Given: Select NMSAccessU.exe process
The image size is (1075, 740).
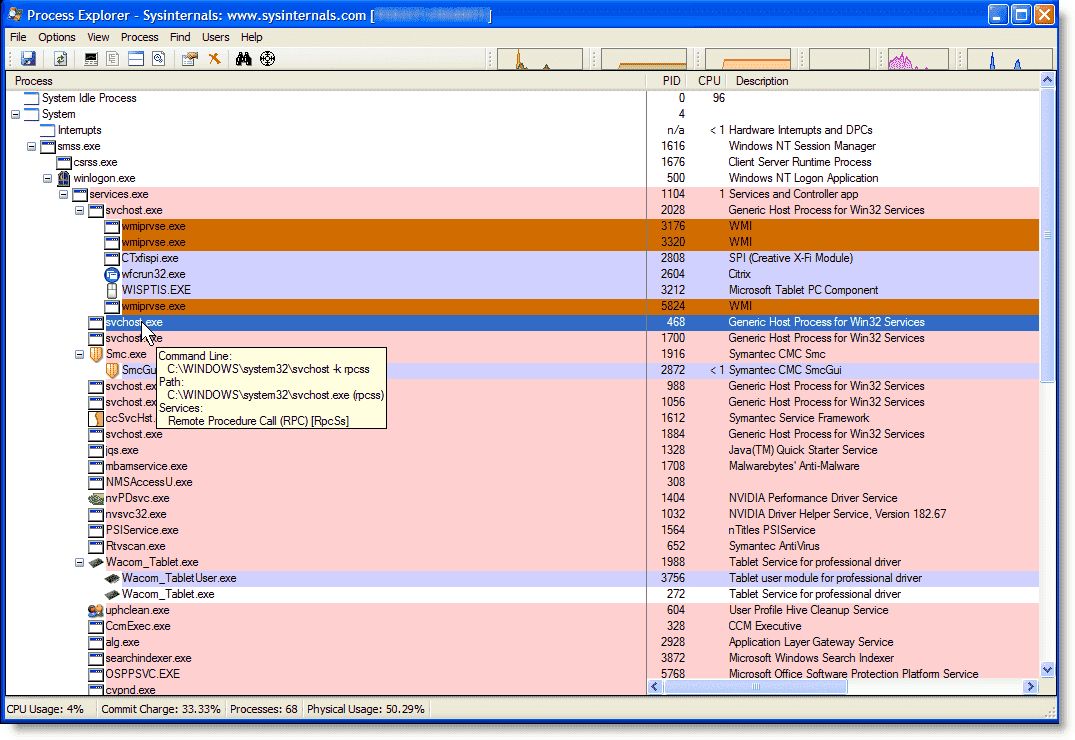Looking at the screenshot, I should point(149,482).
